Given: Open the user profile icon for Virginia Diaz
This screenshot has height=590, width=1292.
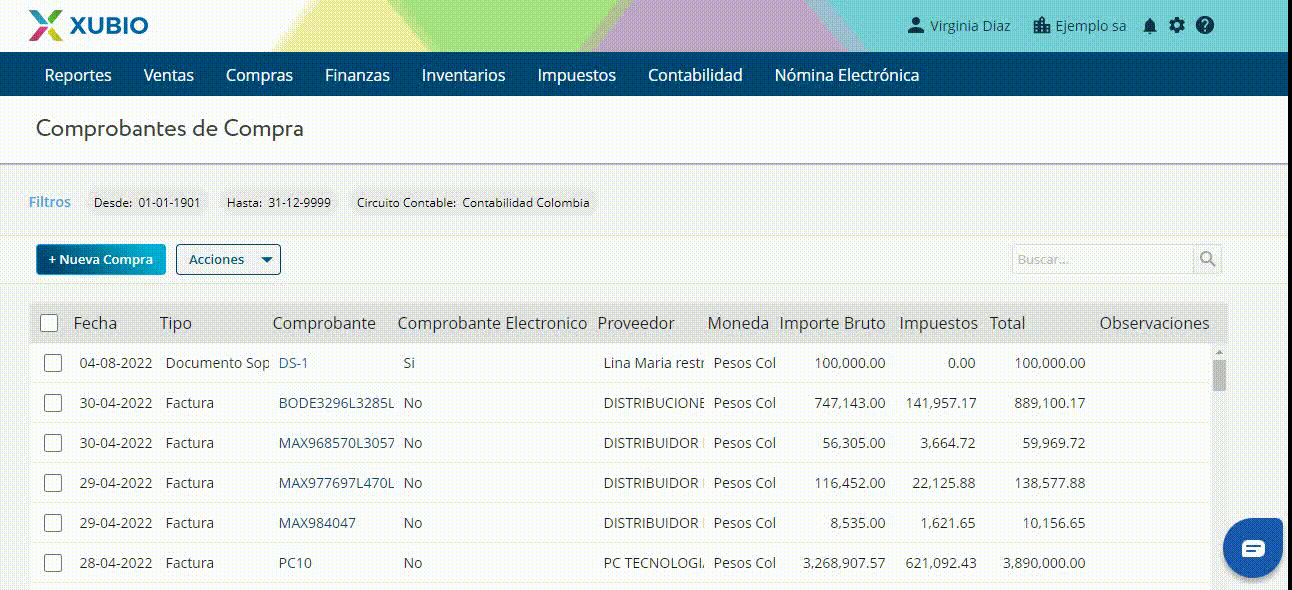Looking at the screenshot, I should [x=915, y=25].
